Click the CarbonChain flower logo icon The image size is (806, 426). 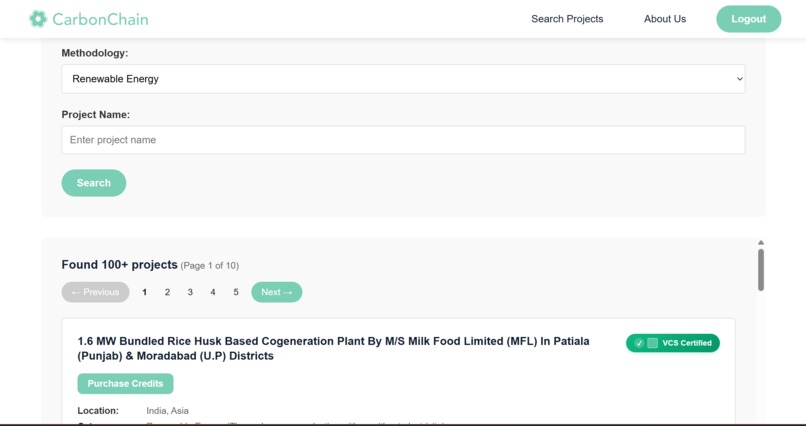(38, 19)
